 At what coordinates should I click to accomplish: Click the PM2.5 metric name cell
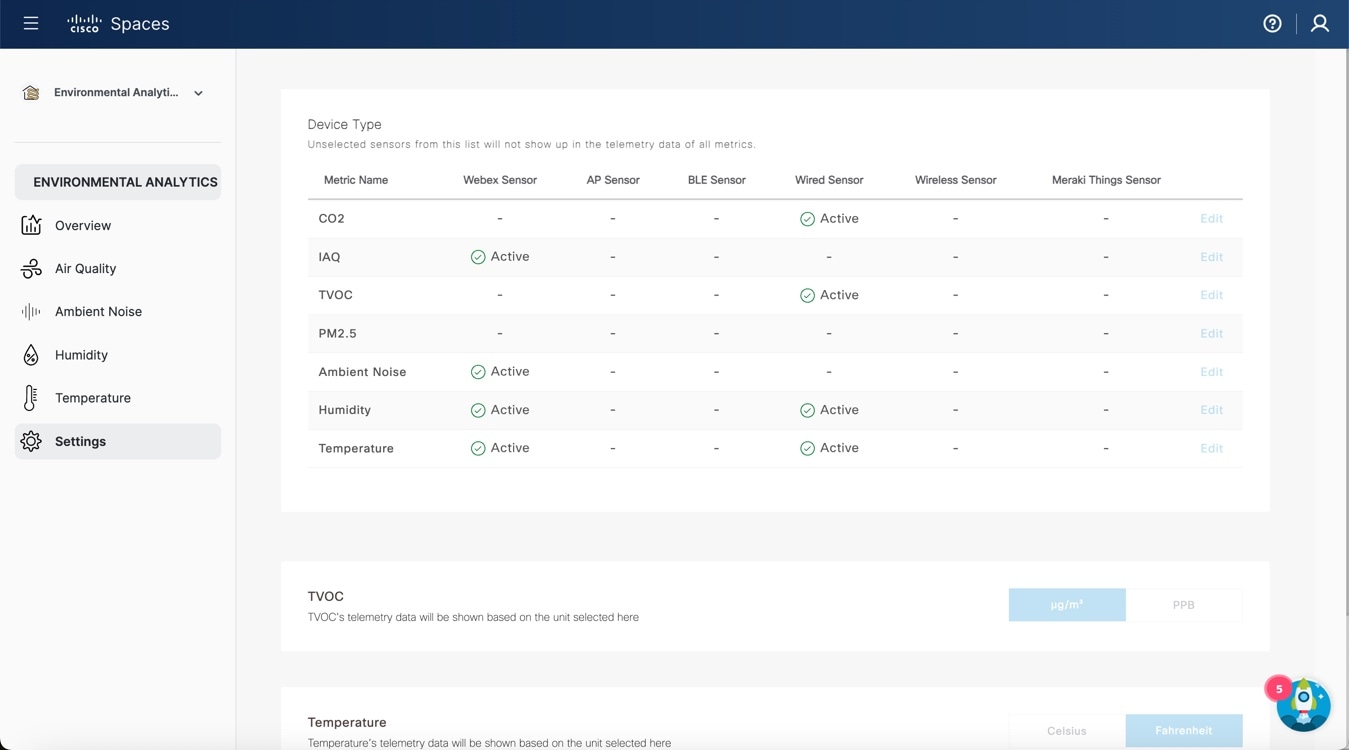click(337, 333)
